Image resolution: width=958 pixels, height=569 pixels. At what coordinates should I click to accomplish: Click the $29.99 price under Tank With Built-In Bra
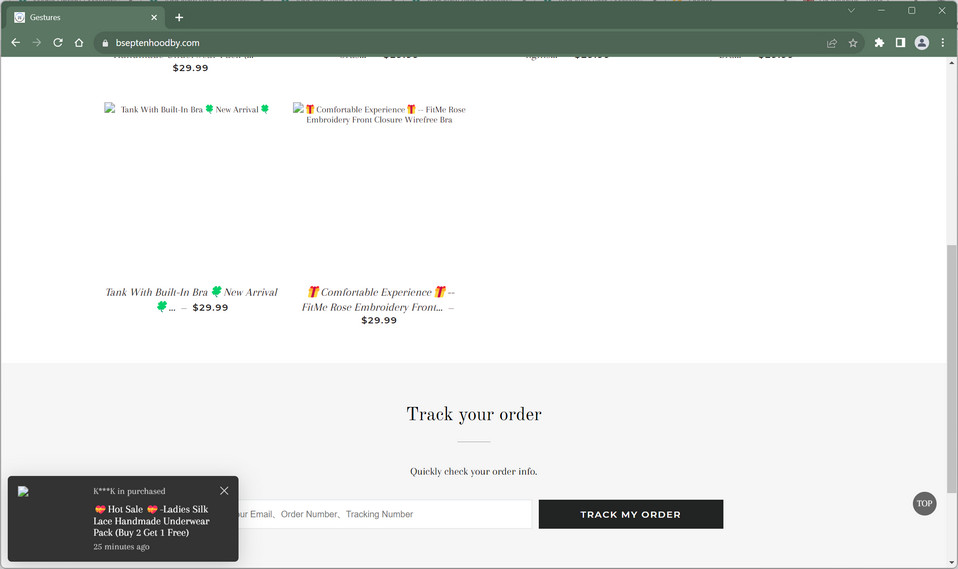(210, 307)
